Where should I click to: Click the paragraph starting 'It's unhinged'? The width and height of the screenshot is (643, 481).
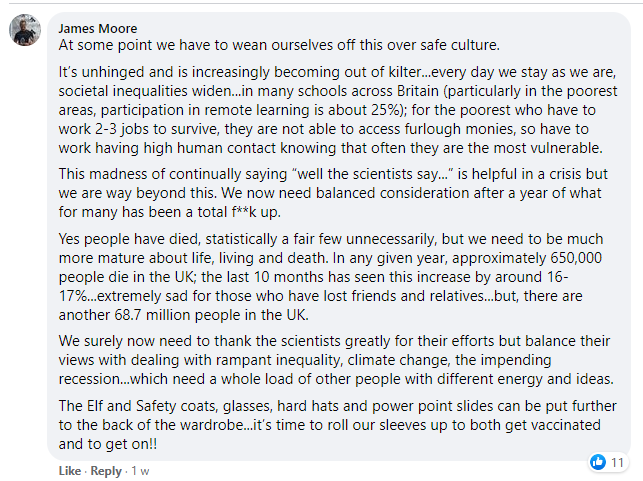tap(337, 110)
